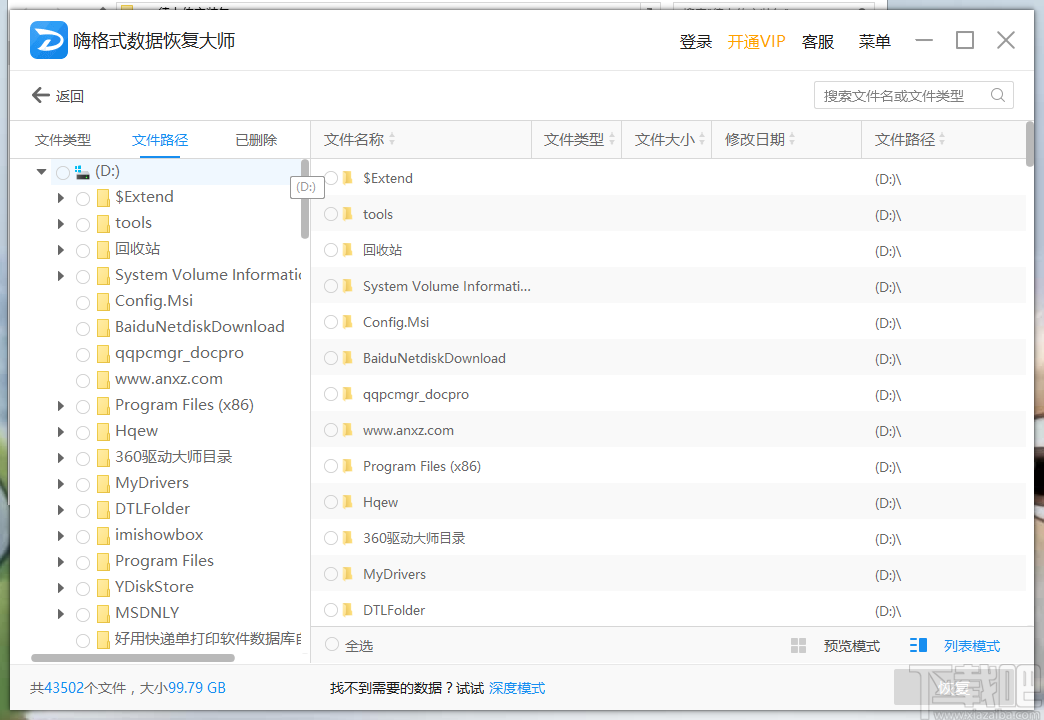Expand Program Files (x86) tree node
The width and height of the screenshot is (1044, 720).
click(x=61, y=406)
